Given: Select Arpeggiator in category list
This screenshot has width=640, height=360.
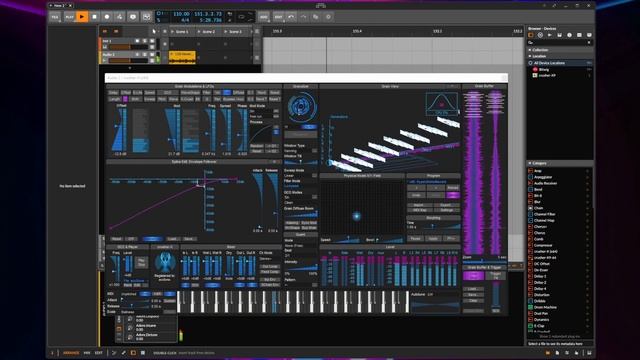Looking at the screenshot, I should click(543, 177).
